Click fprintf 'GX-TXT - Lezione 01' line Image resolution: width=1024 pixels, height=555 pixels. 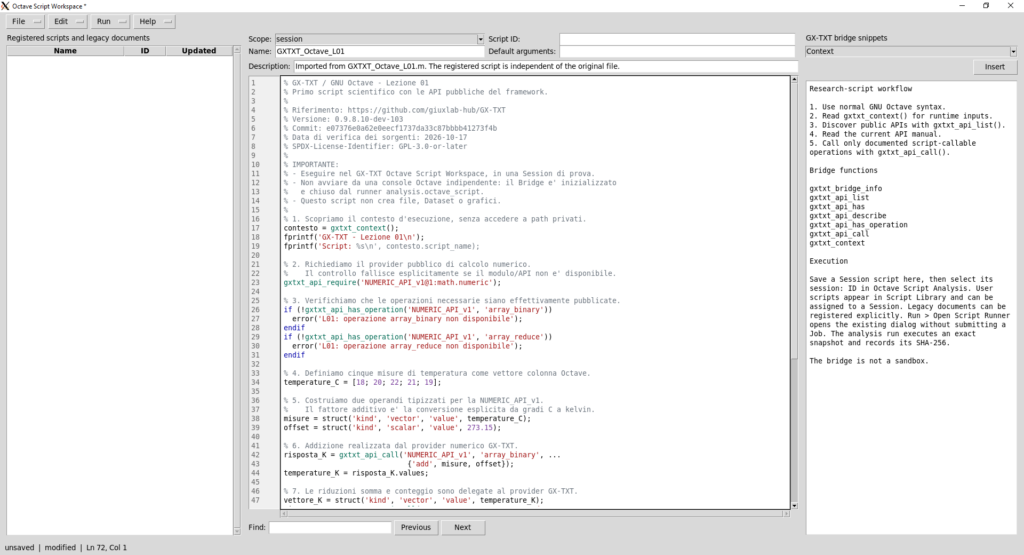[x=353, y=238]
